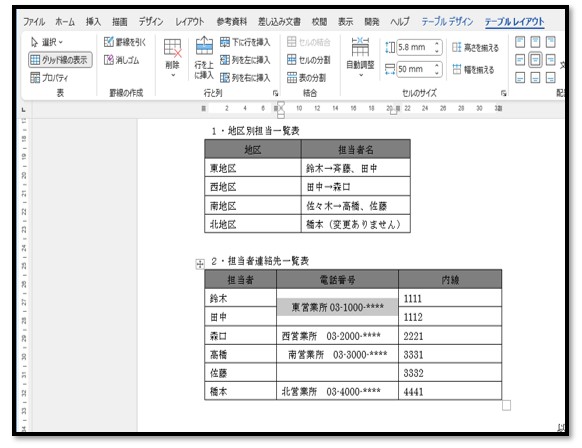
Task: Open the 自動調整 autofit dropdown
Action: pyautogui.click(x=360, y=58)
